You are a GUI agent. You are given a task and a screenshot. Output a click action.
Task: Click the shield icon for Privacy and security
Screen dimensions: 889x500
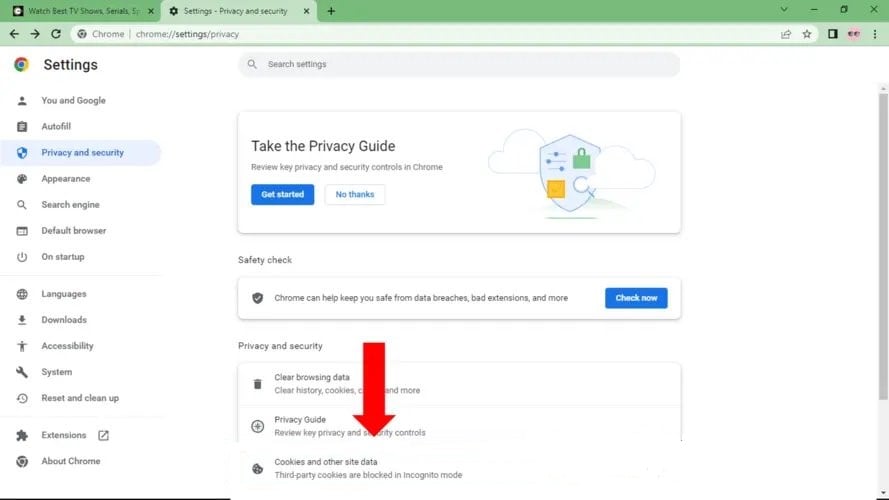pyautogui.click(x=22, y=152)
